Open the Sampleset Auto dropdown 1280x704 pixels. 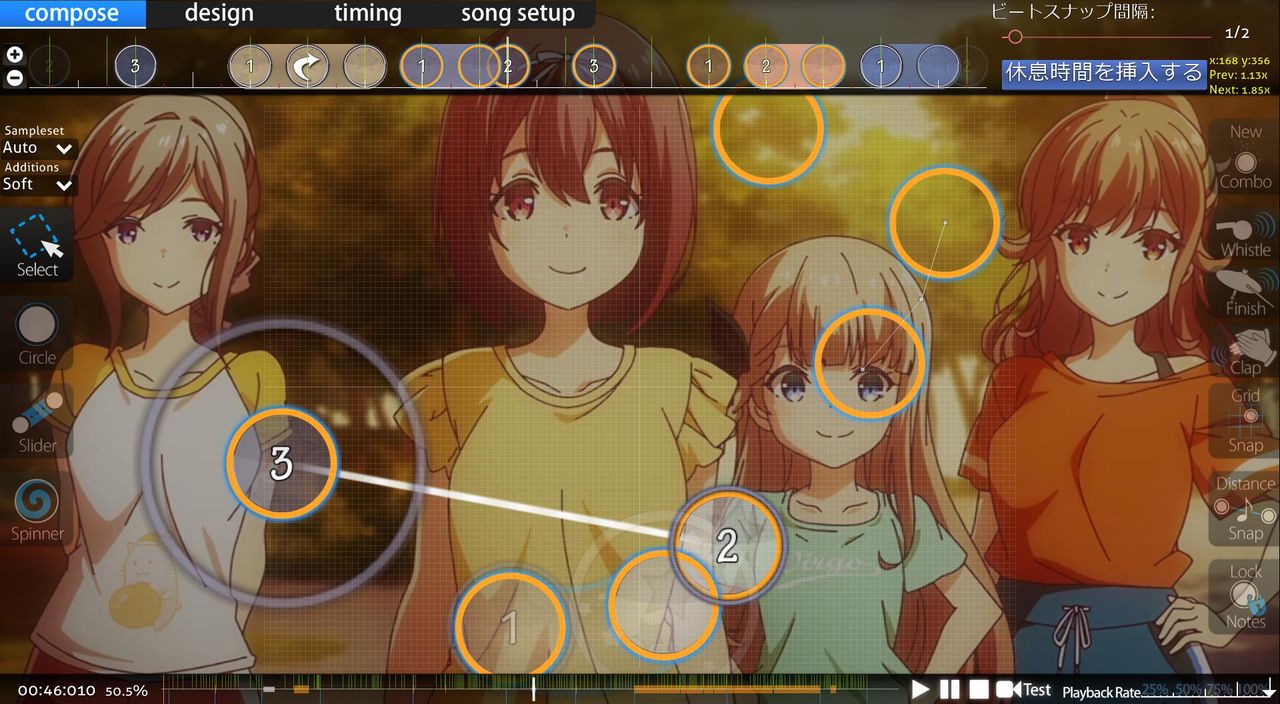tap(35, 147)
